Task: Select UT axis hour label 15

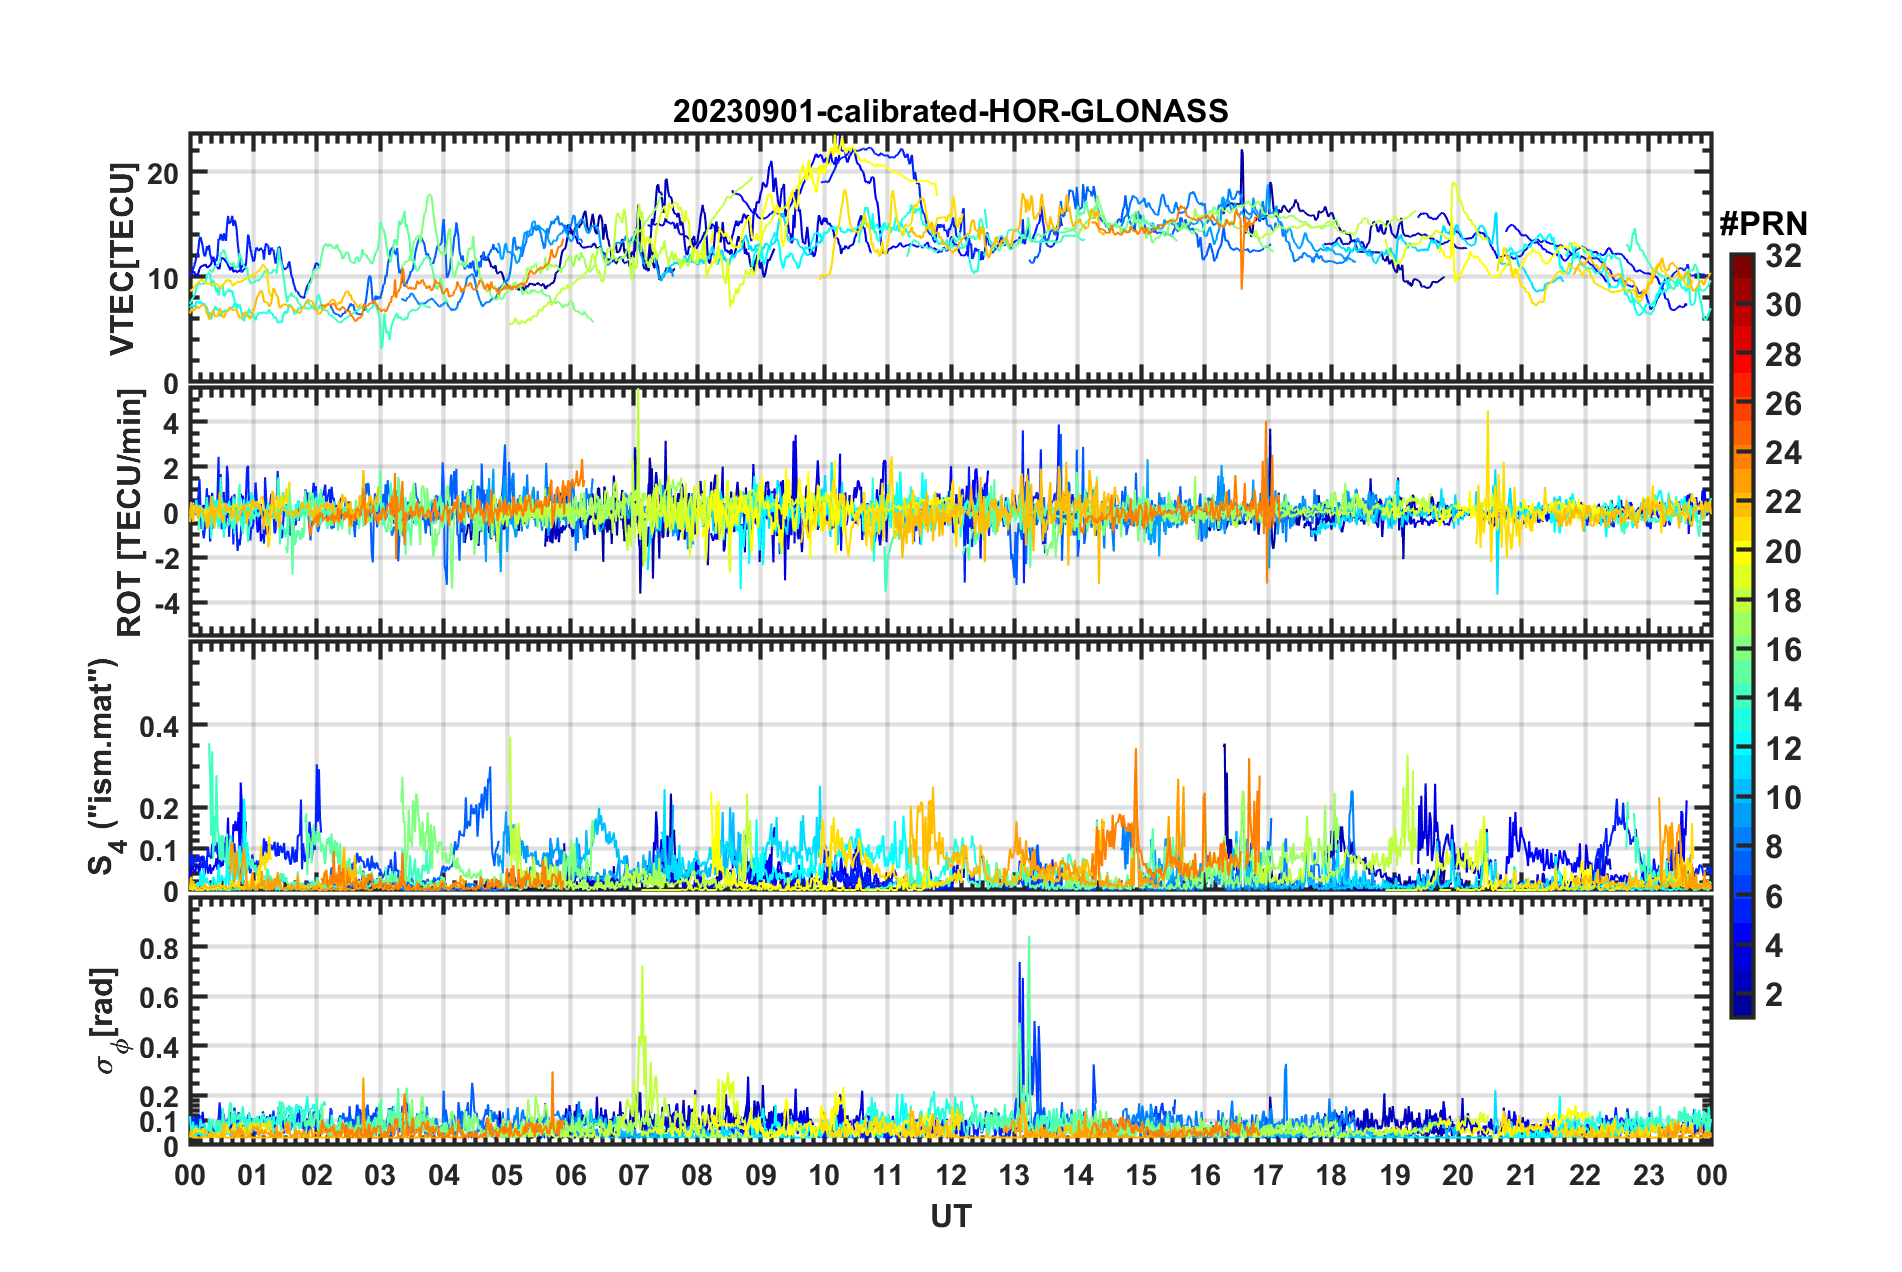Action: click(1141, 1175)
